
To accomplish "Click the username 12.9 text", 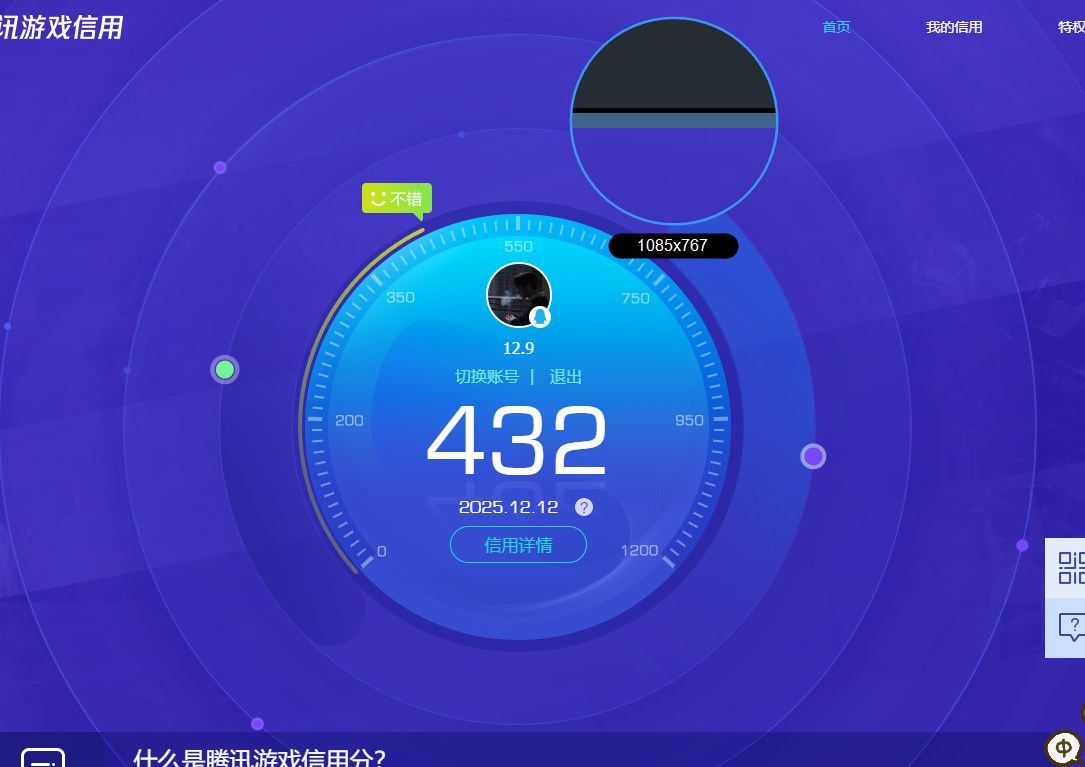I will point(518,348).
